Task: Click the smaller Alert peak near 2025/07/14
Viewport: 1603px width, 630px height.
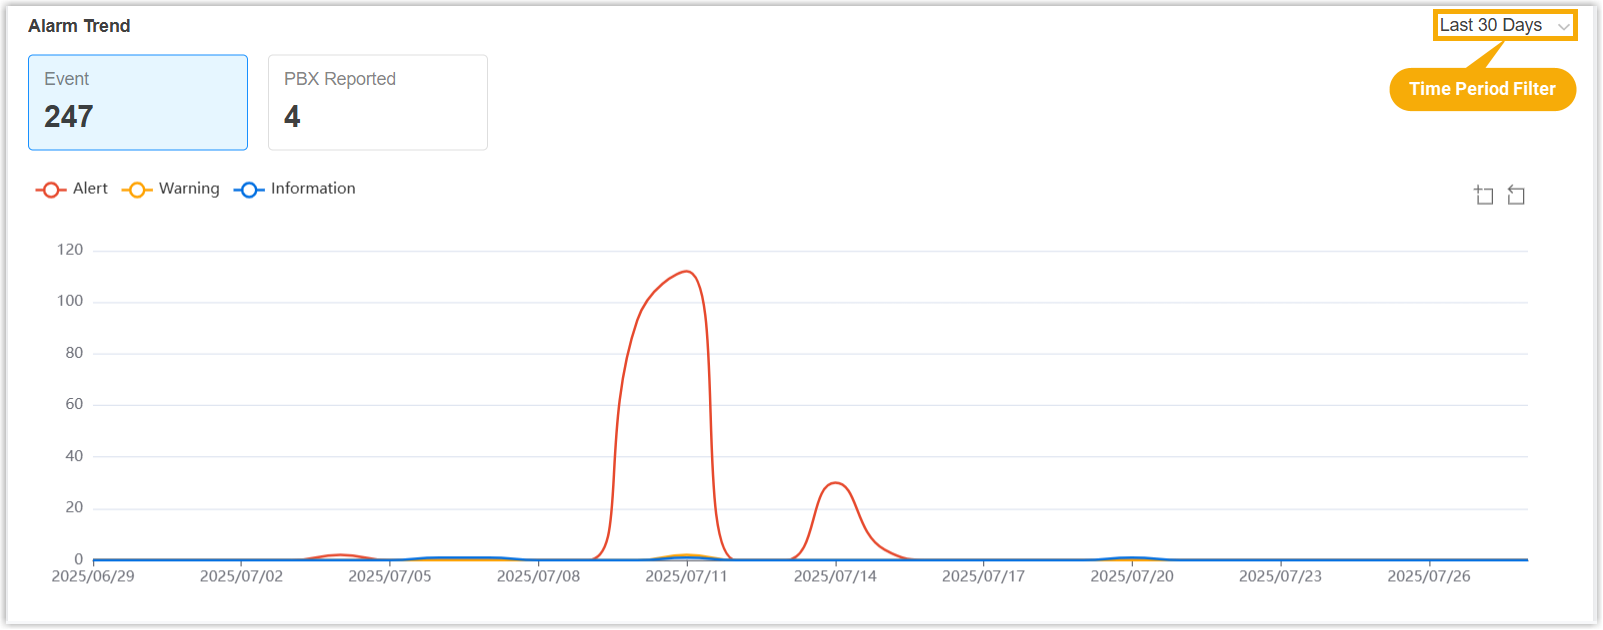Action: pyautogui.click(x=836, y=484)
